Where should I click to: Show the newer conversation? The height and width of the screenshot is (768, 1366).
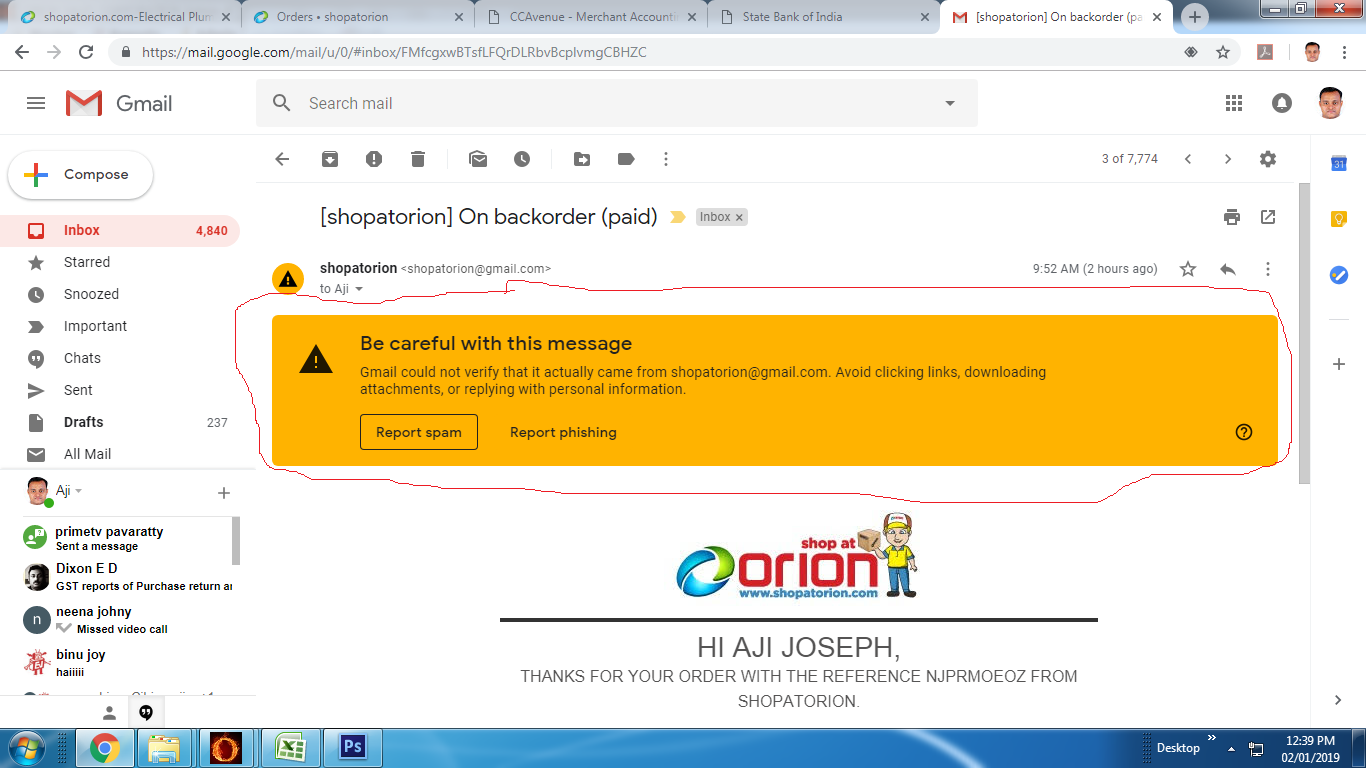[x=1188, y=159]
